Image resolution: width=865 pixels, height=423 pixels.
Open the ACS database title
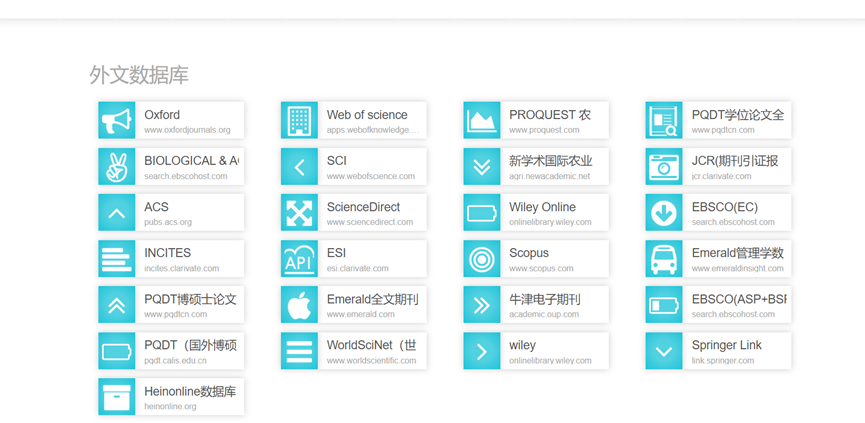click(156, 207)
